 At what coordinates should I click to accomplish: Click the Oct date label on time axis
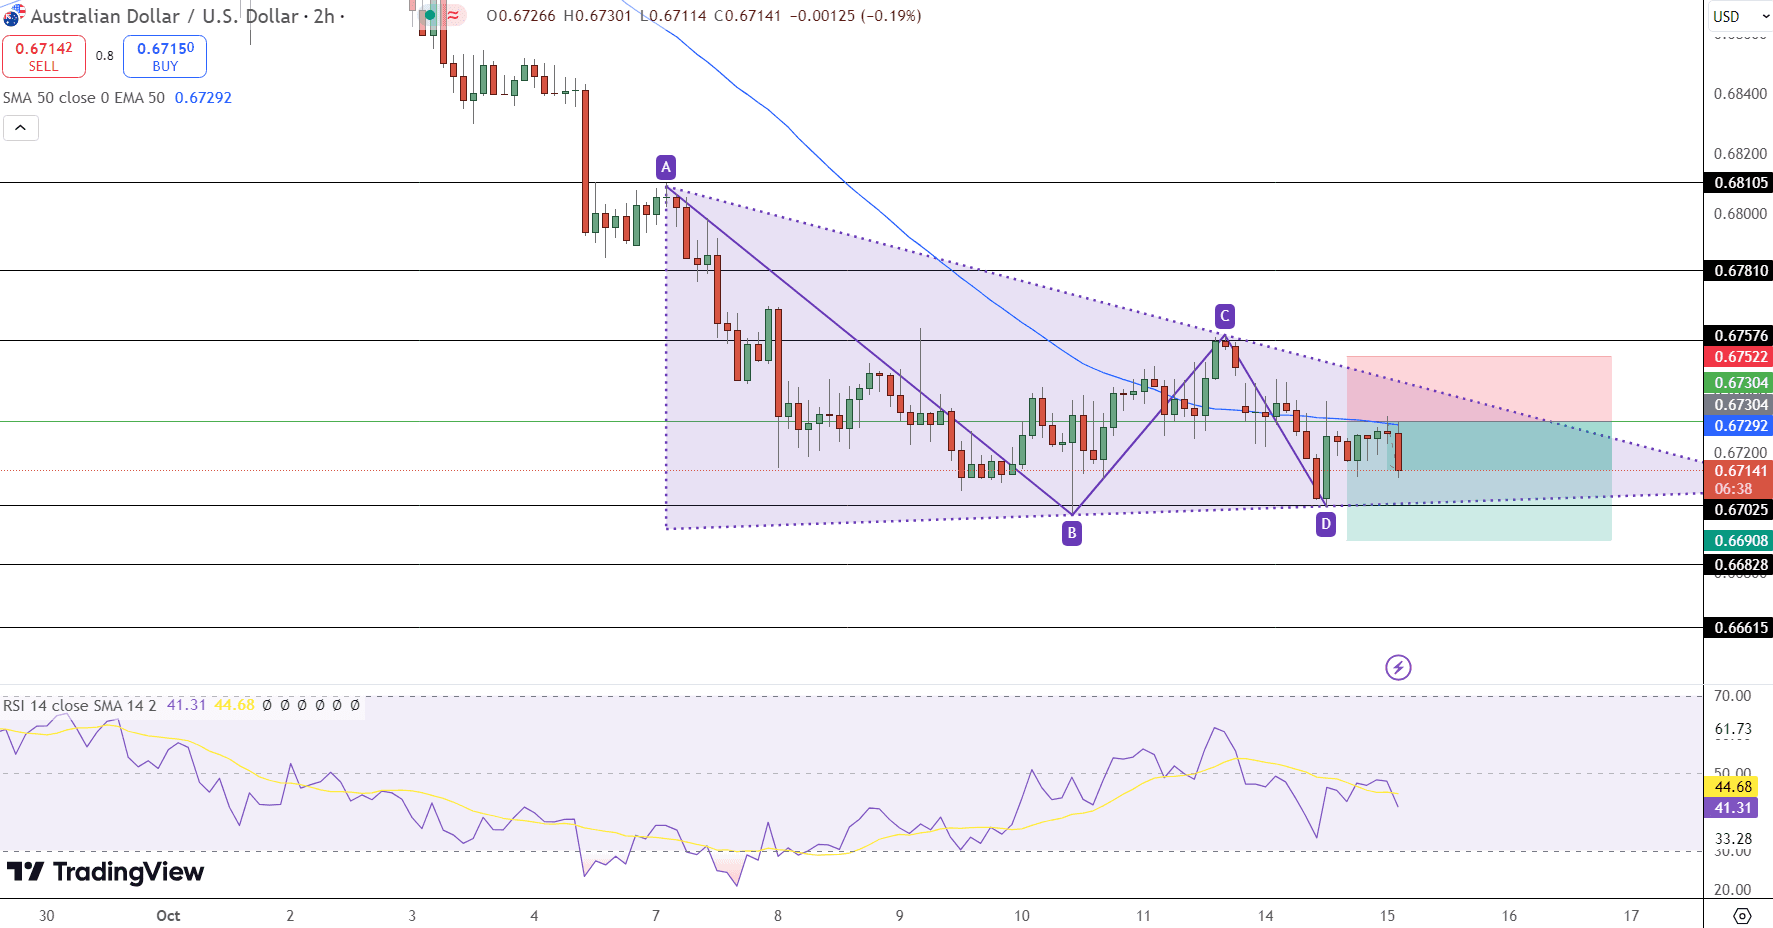pos(168,915)
